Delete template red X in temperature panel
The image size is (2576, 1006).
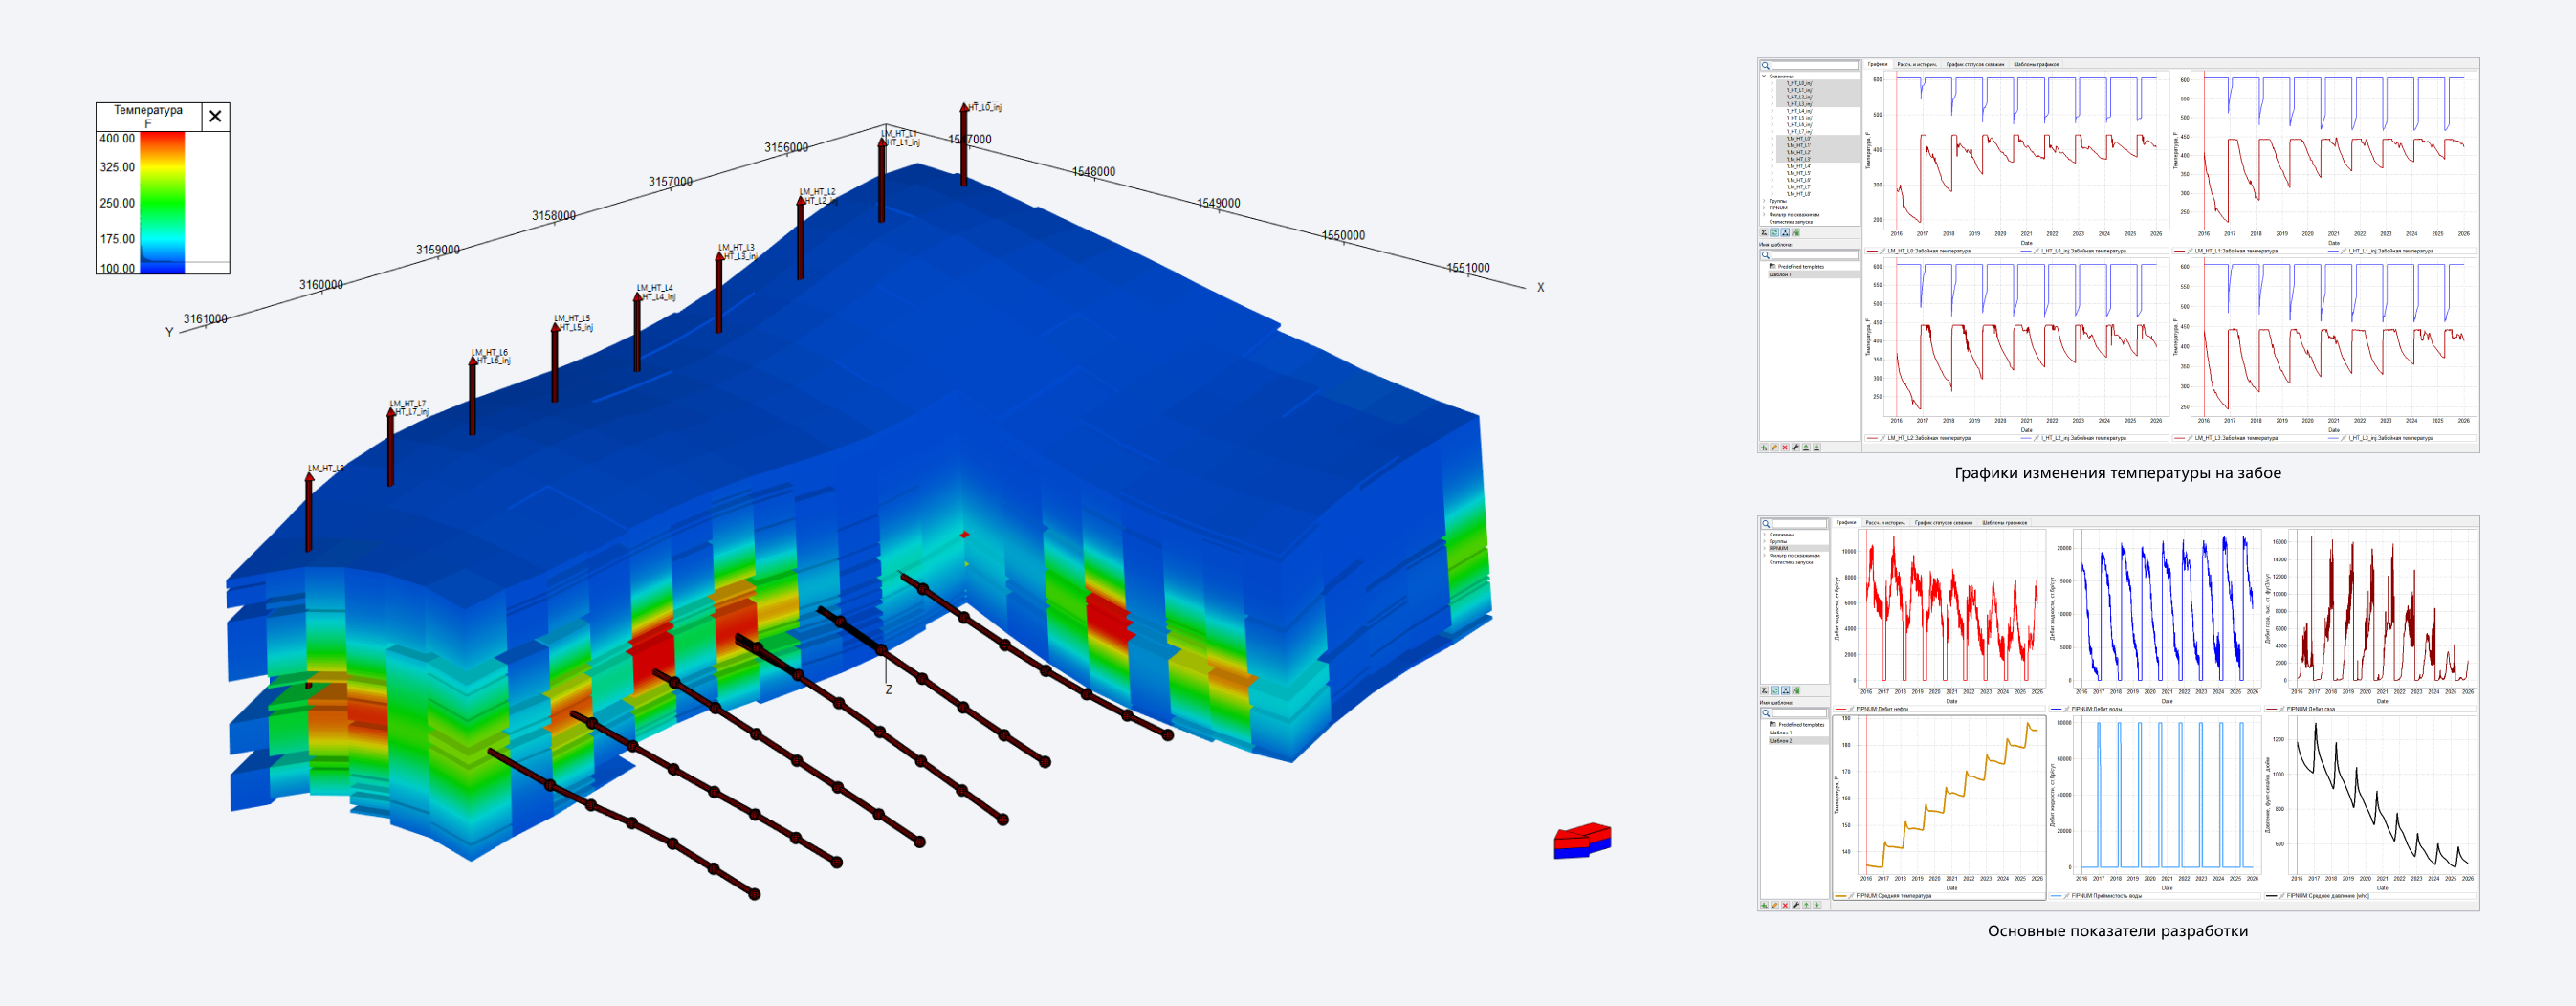[x=1786, y=448]
